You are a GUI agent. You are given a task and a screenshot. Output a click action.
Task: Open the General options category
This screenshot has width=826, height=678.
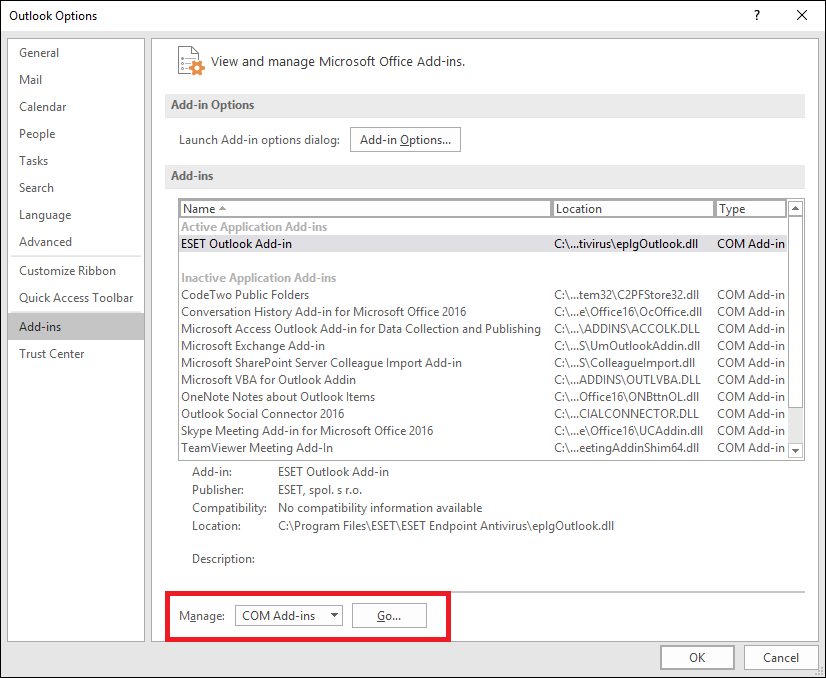(76, 53)
